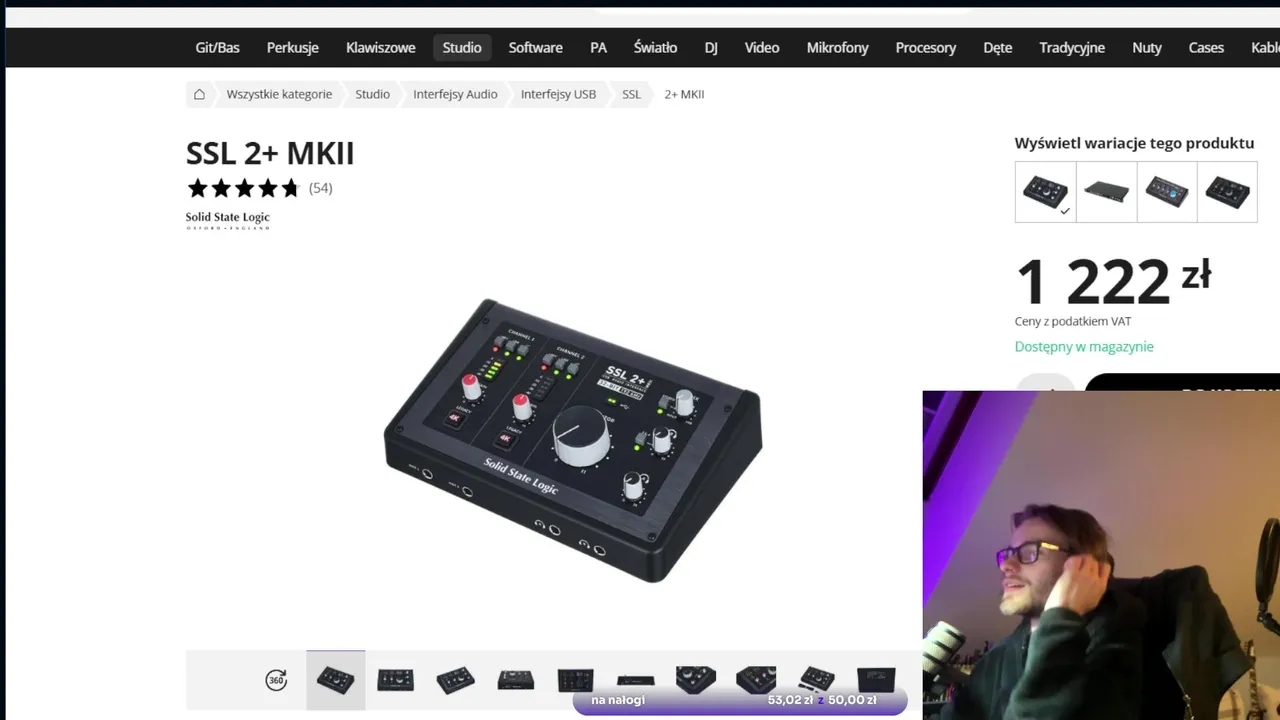Image resolution: width=1280 pixels, height=720 pixels.
Task: Select the checked SSL 2+ MKII variation
Action: pos(1045,192)
